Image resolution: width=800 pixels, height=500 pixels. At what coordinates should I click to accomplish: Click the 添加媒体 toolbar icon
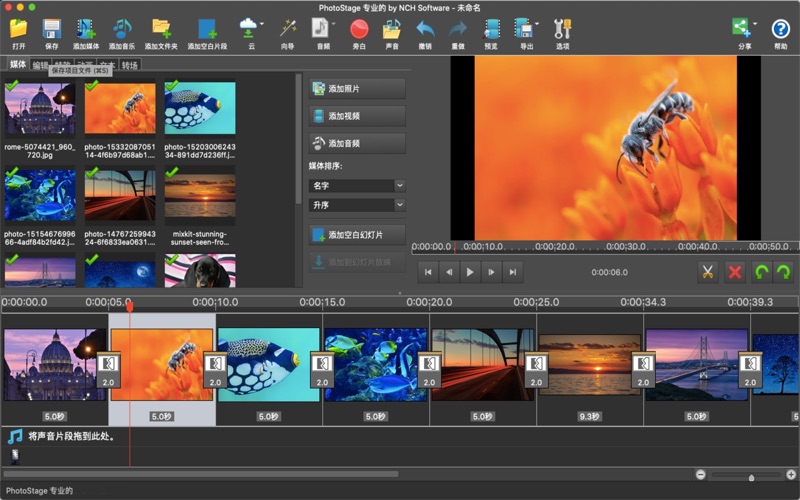point(86,29)
